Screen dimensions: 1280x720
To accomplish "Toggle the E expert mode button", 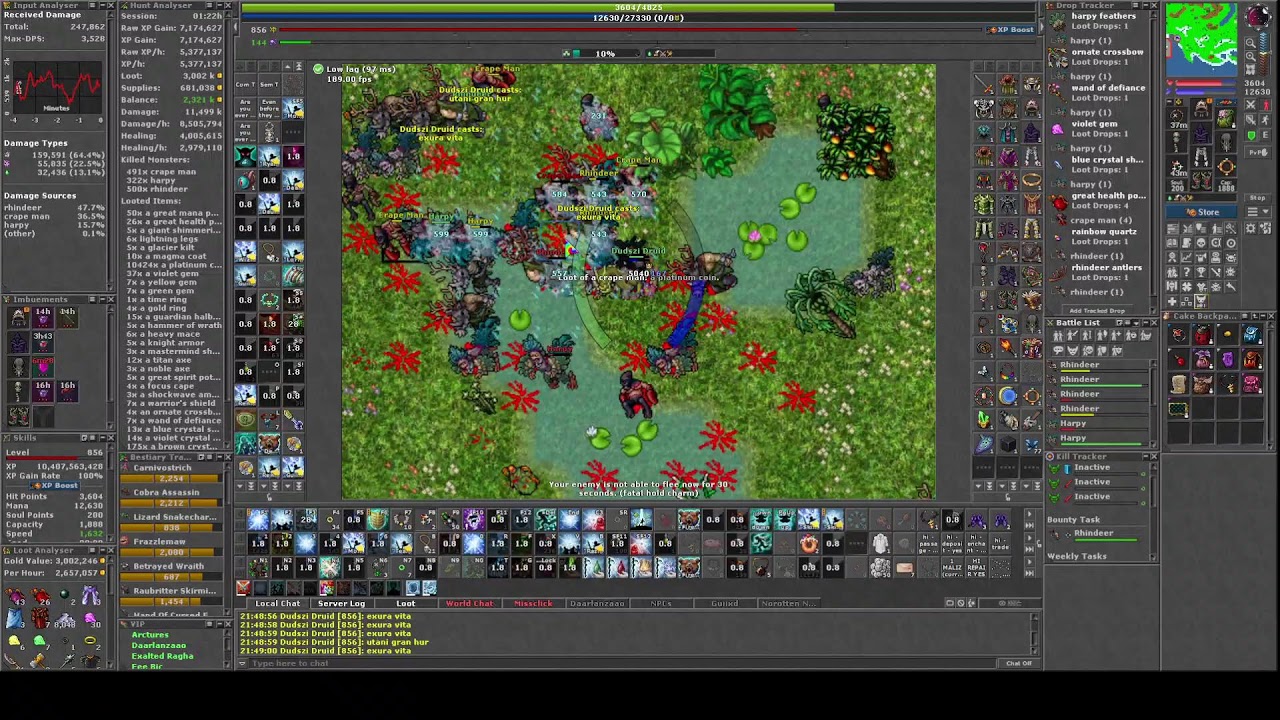I will coord(1266,135).
